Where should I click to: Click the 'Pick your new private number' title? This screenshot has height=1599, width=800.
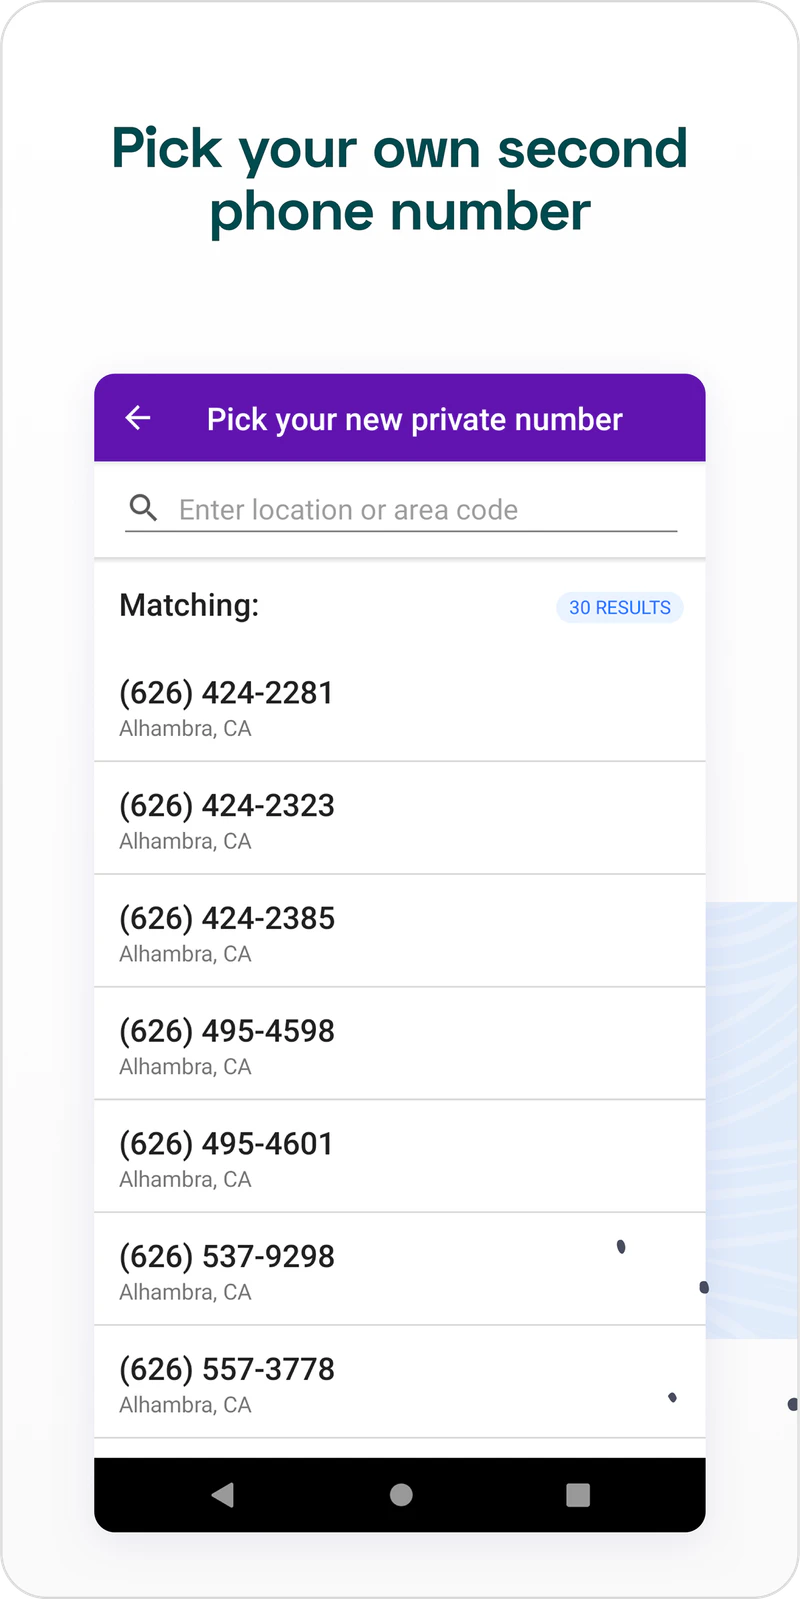coord(414,419)
